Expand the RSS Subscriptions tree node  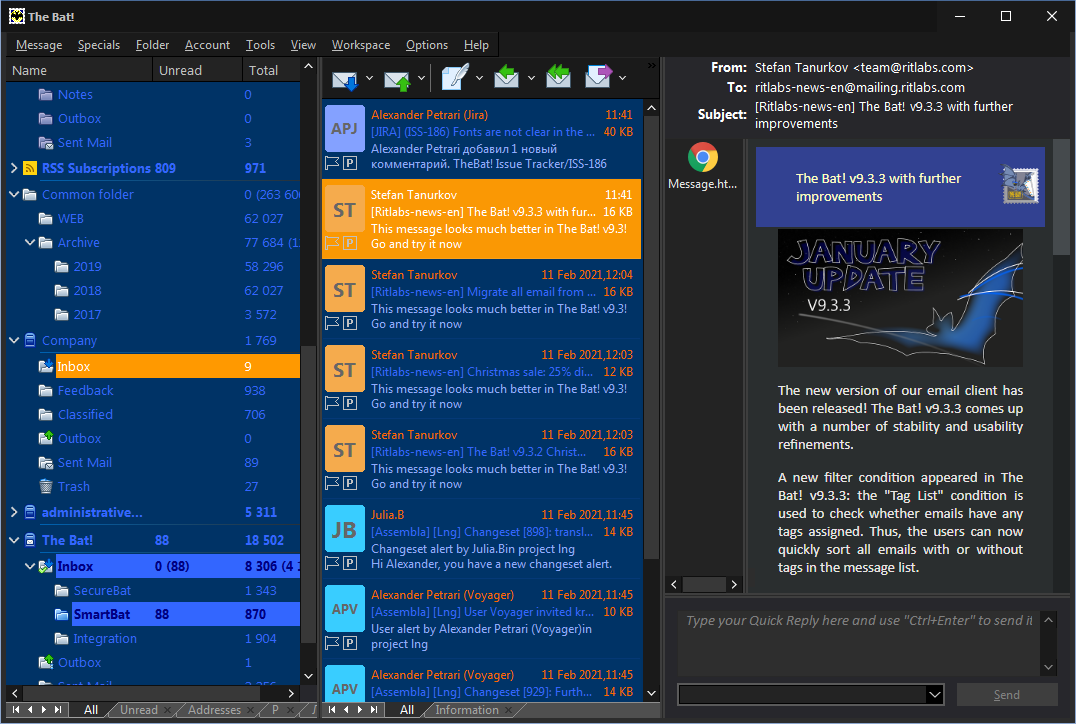click(14, 168)
